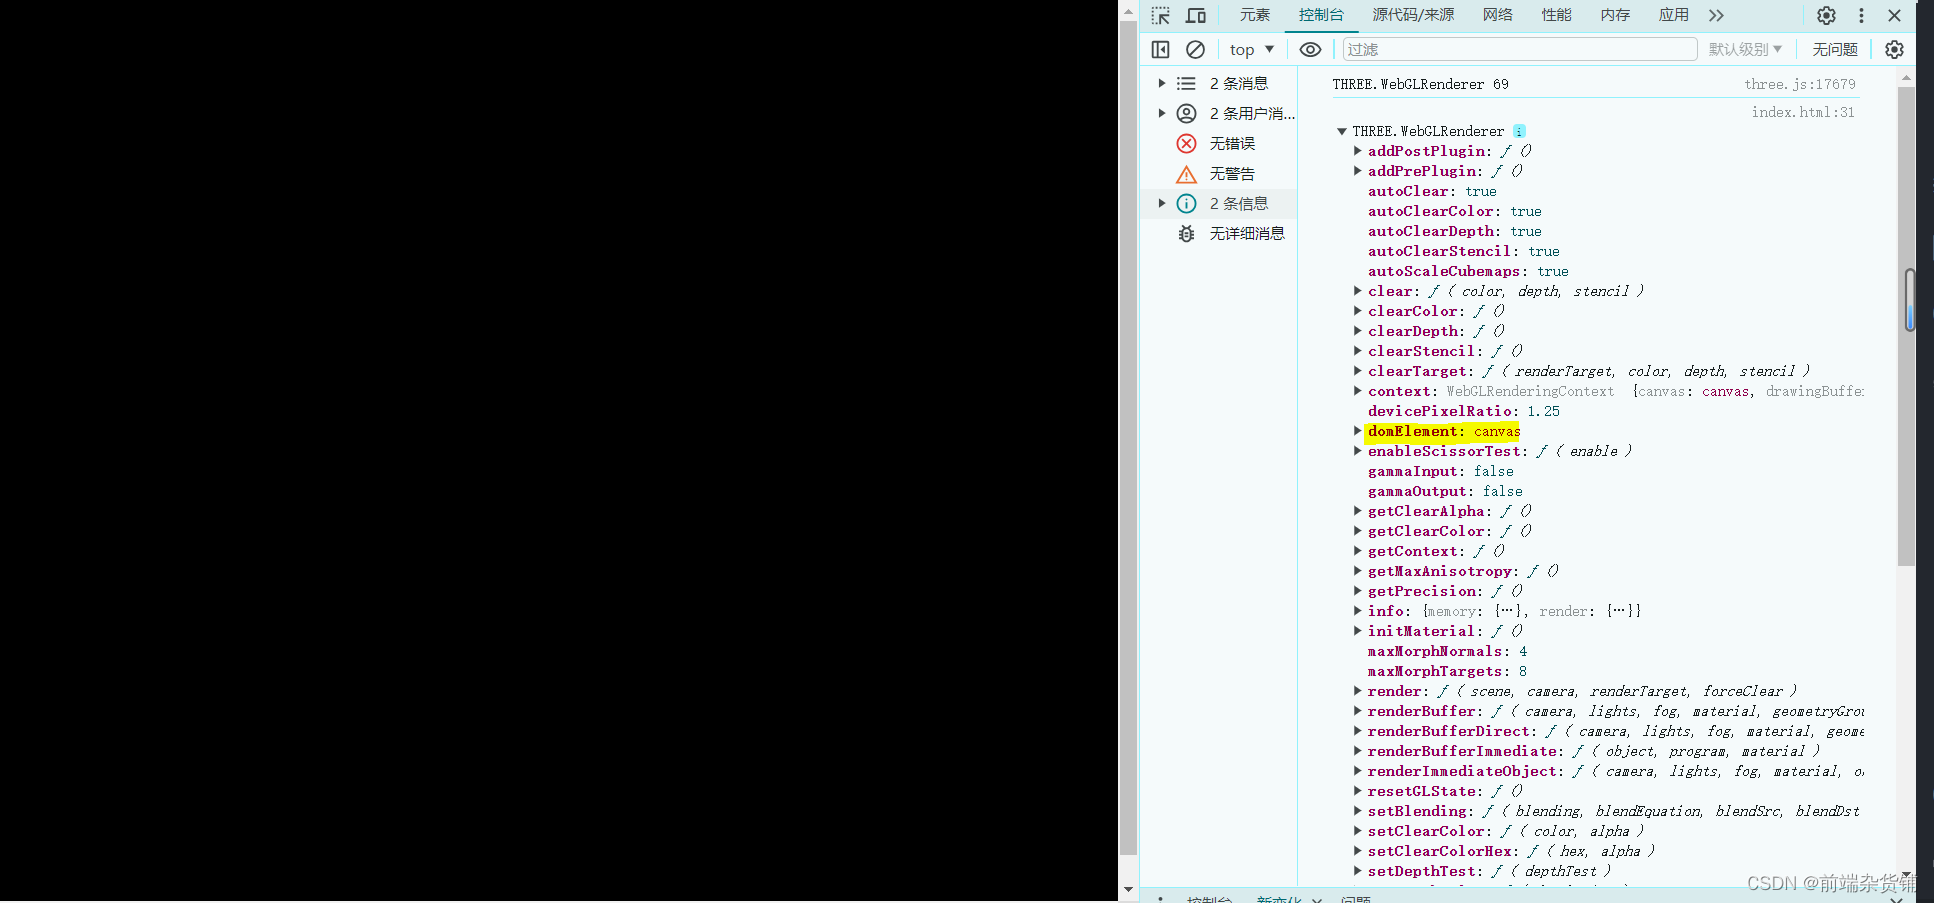Image resolution: width=1934 pixels, height=903 pixels.
Task: Click the bug icon beside 无详细消息
Action: 1186,233
